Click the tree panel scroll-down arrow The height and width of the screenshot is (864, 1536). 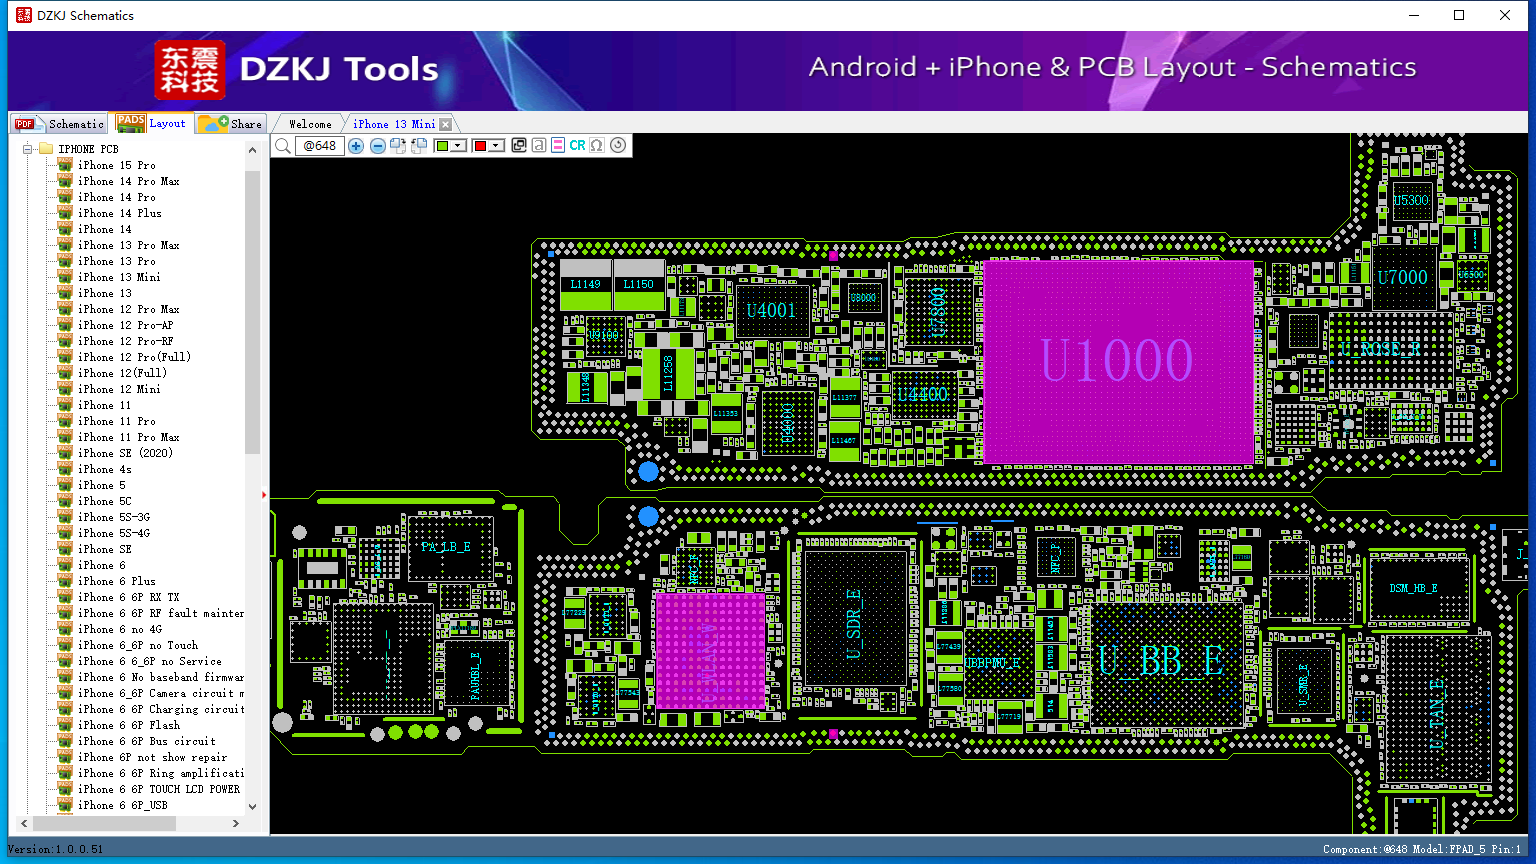point(252,806)
